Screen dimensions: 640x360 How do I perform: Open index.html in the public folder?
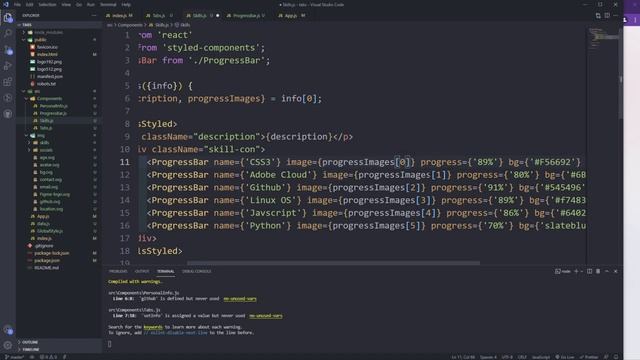47,54
